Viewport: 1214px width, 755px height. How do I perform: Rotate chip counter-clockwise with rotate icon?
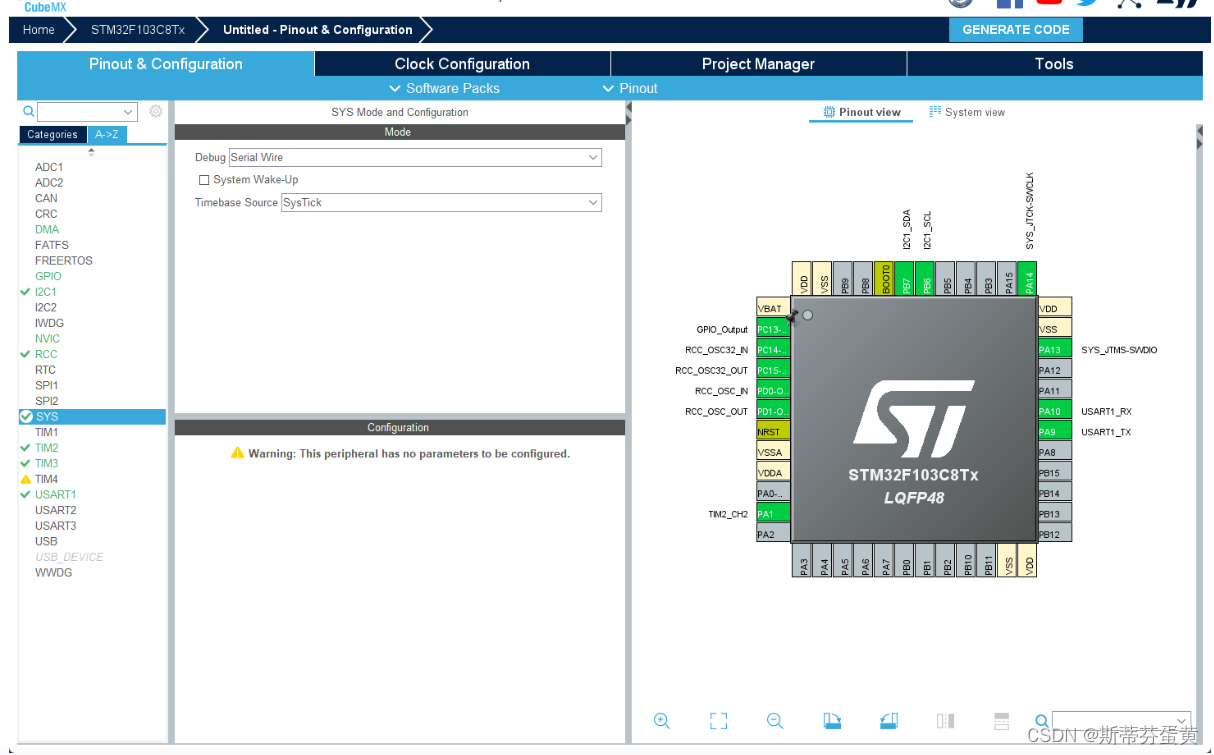[x=889, y=720]
